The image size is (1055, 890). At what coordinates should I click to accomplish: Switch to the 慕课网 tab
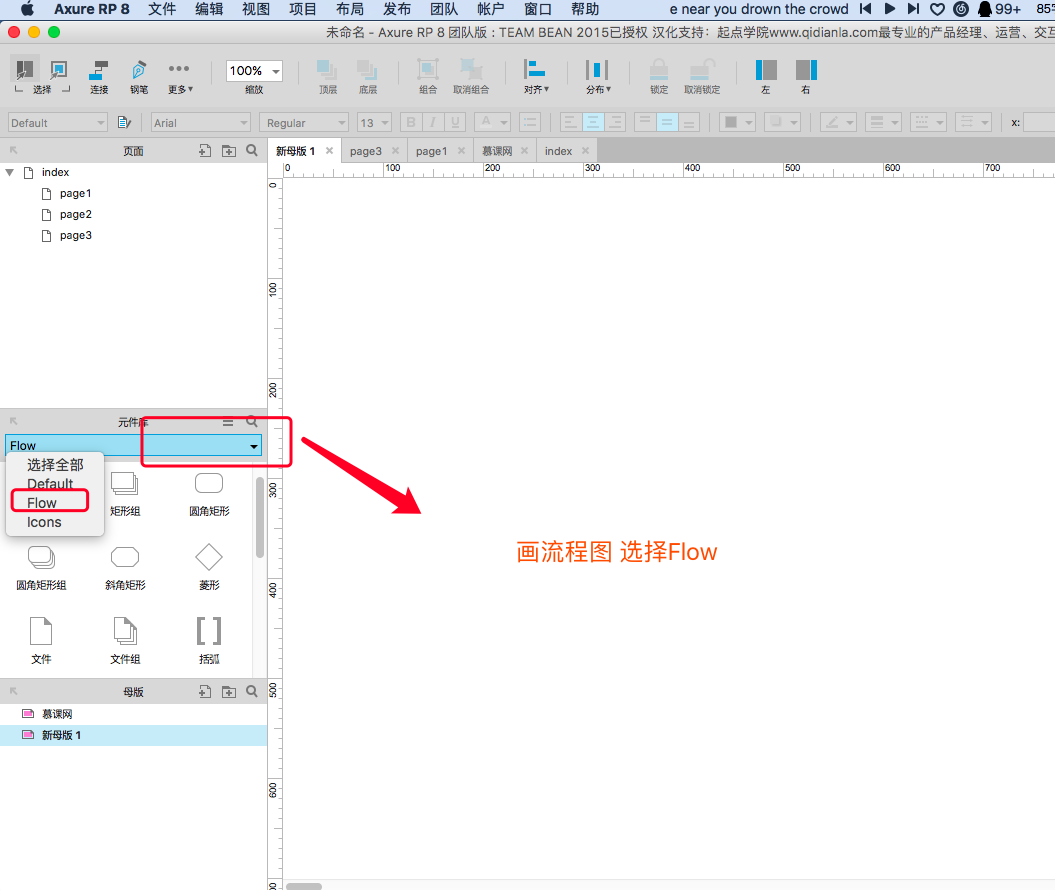tap(497, 151)
